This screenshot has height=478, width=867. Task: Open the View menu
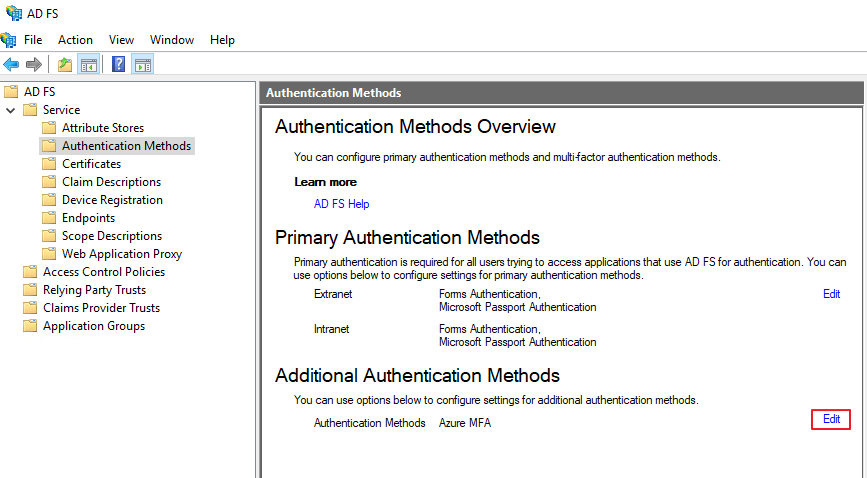[121, 40]
